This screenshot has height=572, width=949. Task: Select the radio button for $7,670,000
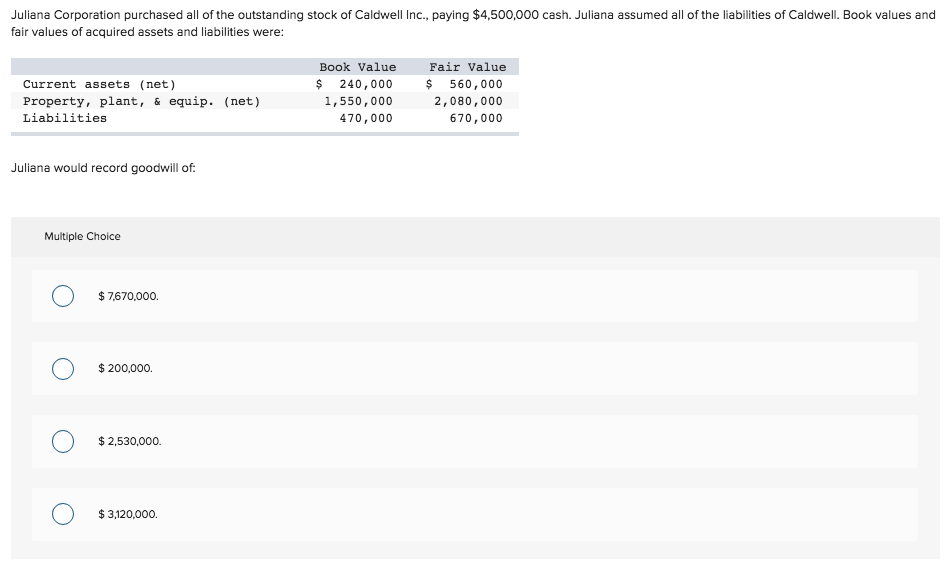coord(63,296)
